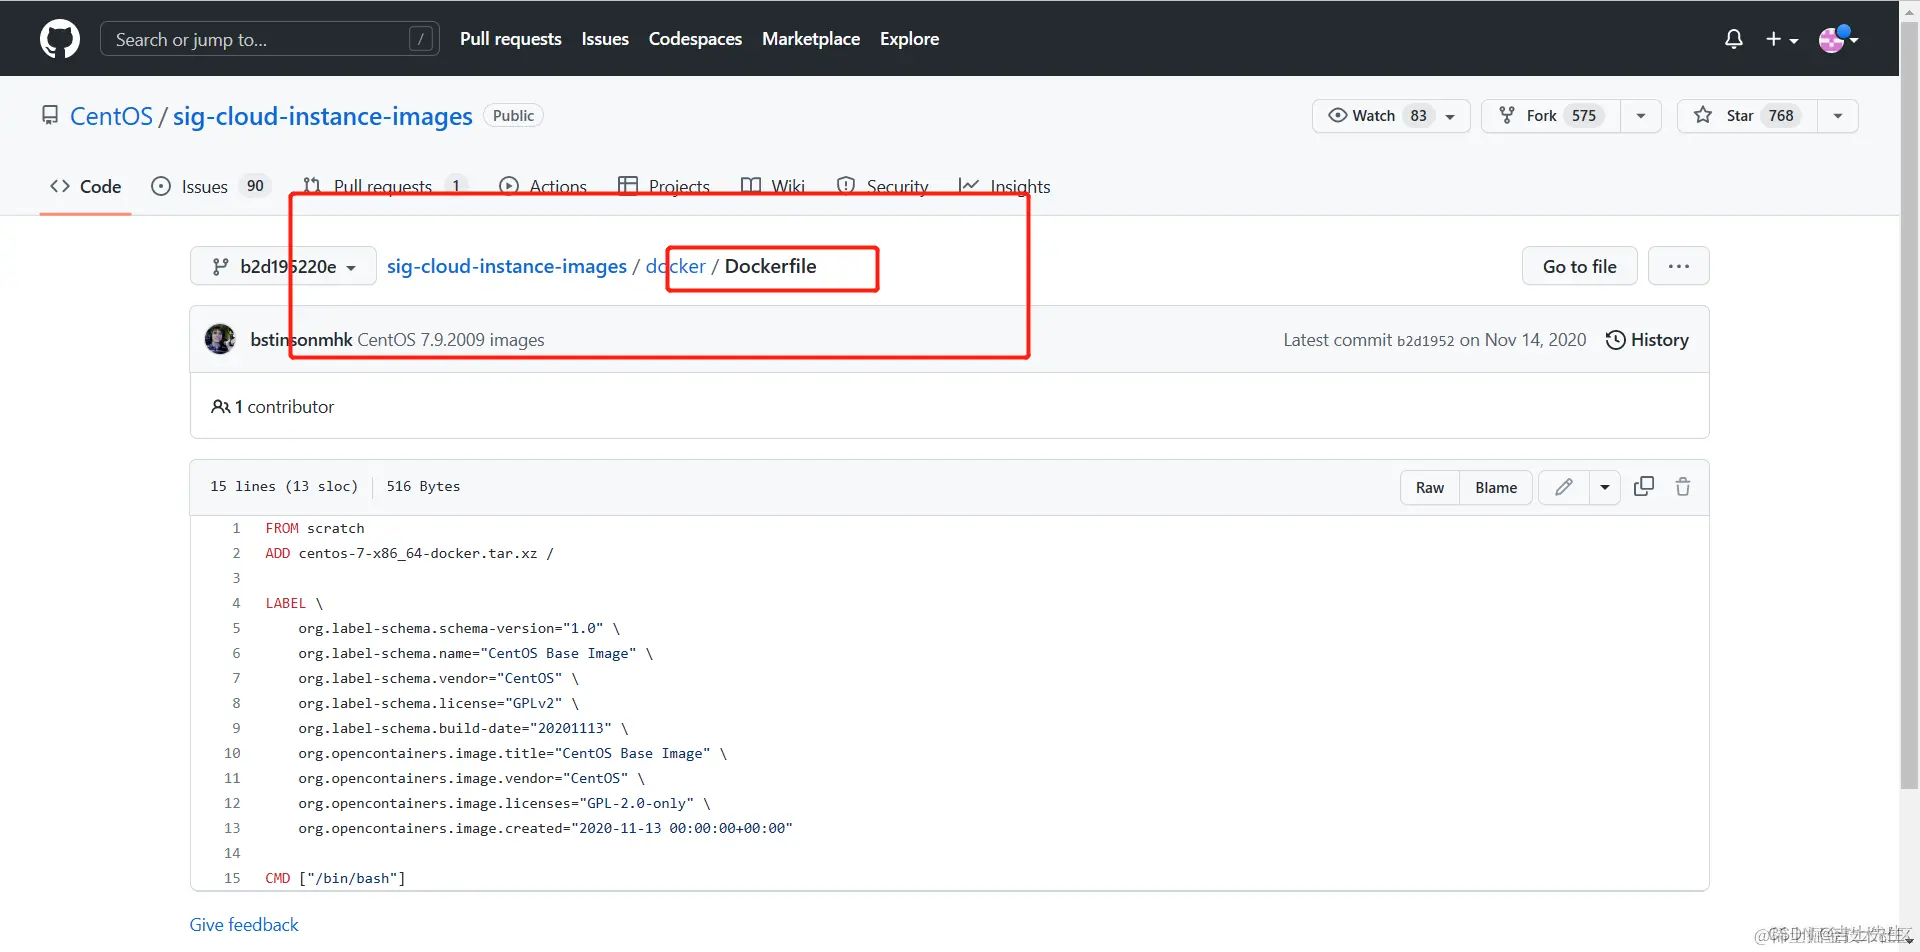The image size is (1920, 952).
Task: Edit the file with the pencil icon
Action: (x=1564, y=487)
